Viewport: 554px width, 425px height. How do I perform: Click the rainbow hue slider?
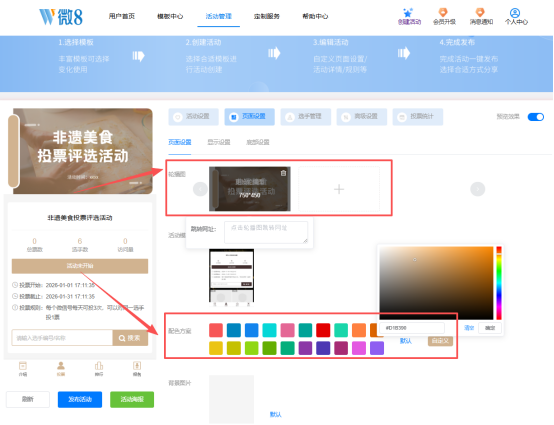pos(499,283)
